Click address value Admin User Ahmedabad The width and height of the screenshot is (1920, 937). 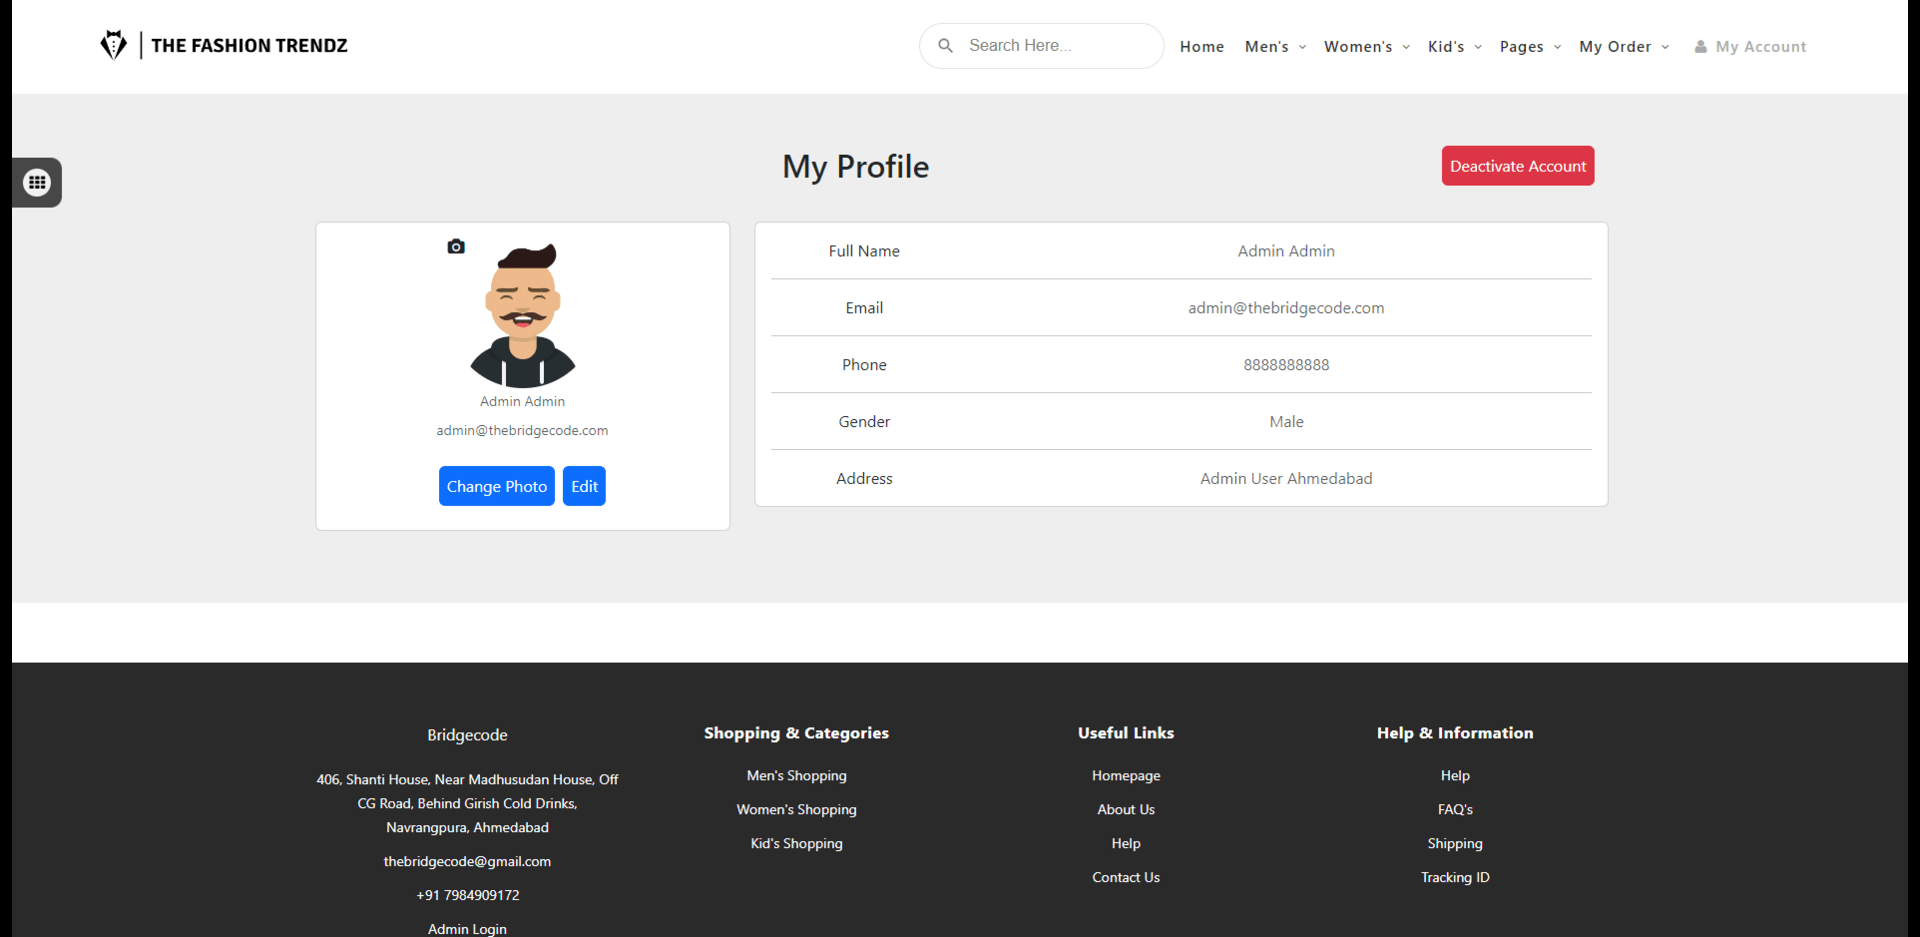(x=1286, y=479)
